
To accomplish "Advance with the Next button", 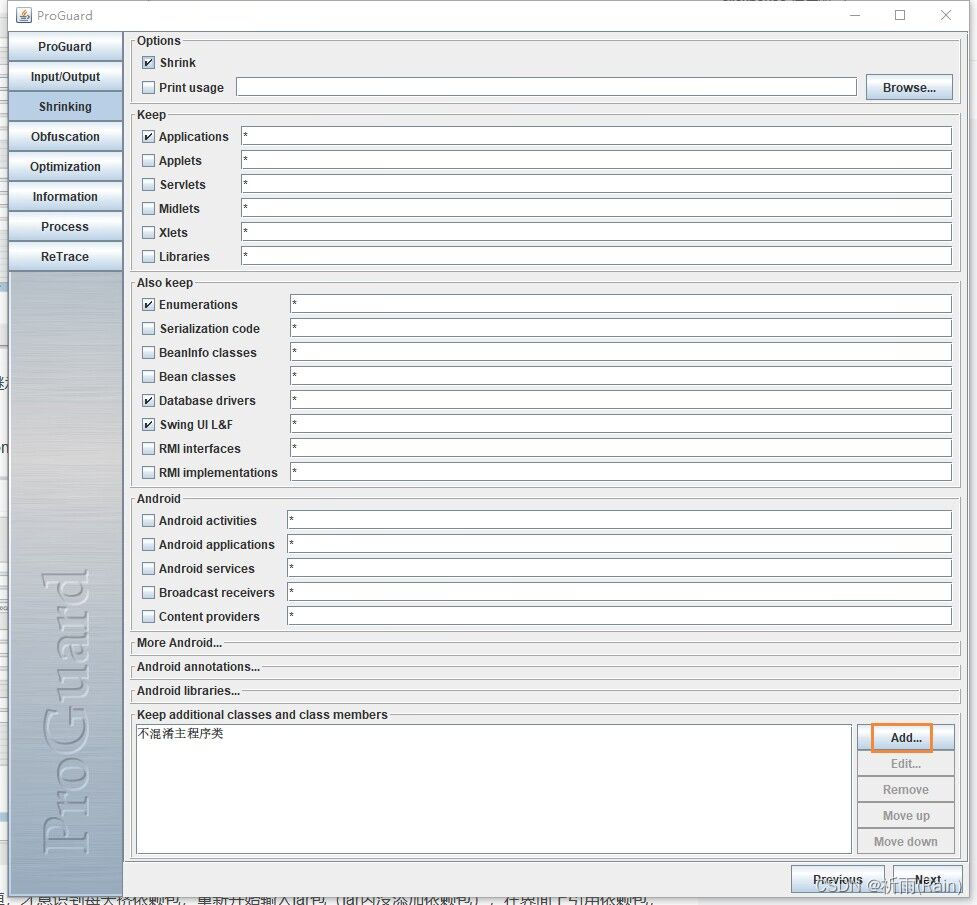I will pyautogui.click(x=928, y=879).
